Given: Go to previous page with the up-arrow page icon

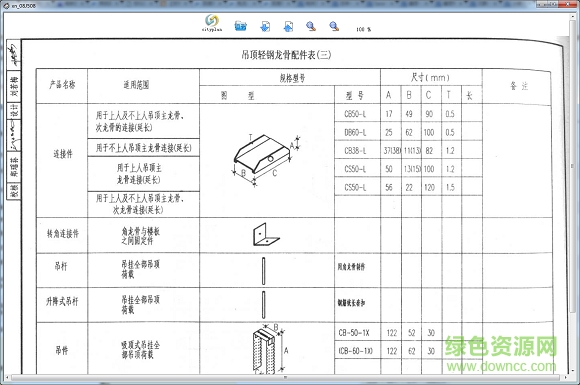Looking at the screenshot, I should click(288, 26).
